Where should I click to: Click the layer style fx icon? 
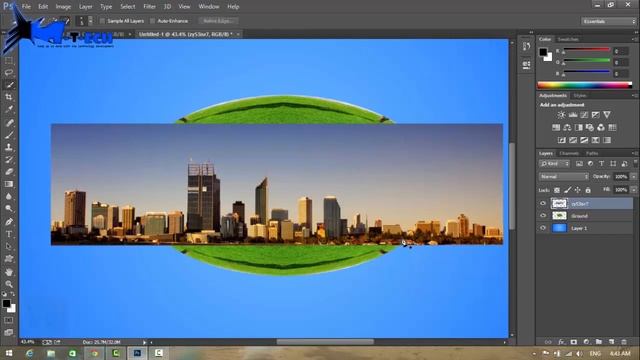coord(561,342)
